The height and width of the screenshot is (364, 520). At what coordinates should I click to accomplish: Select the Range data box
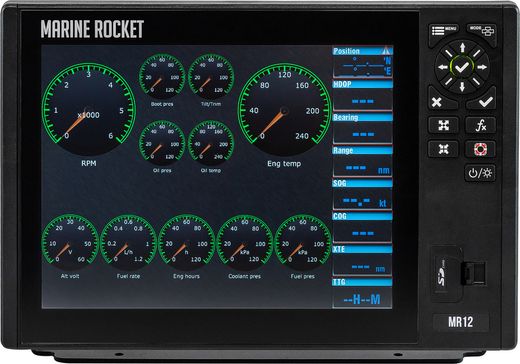pyautogui.click(x=363, y=161)
